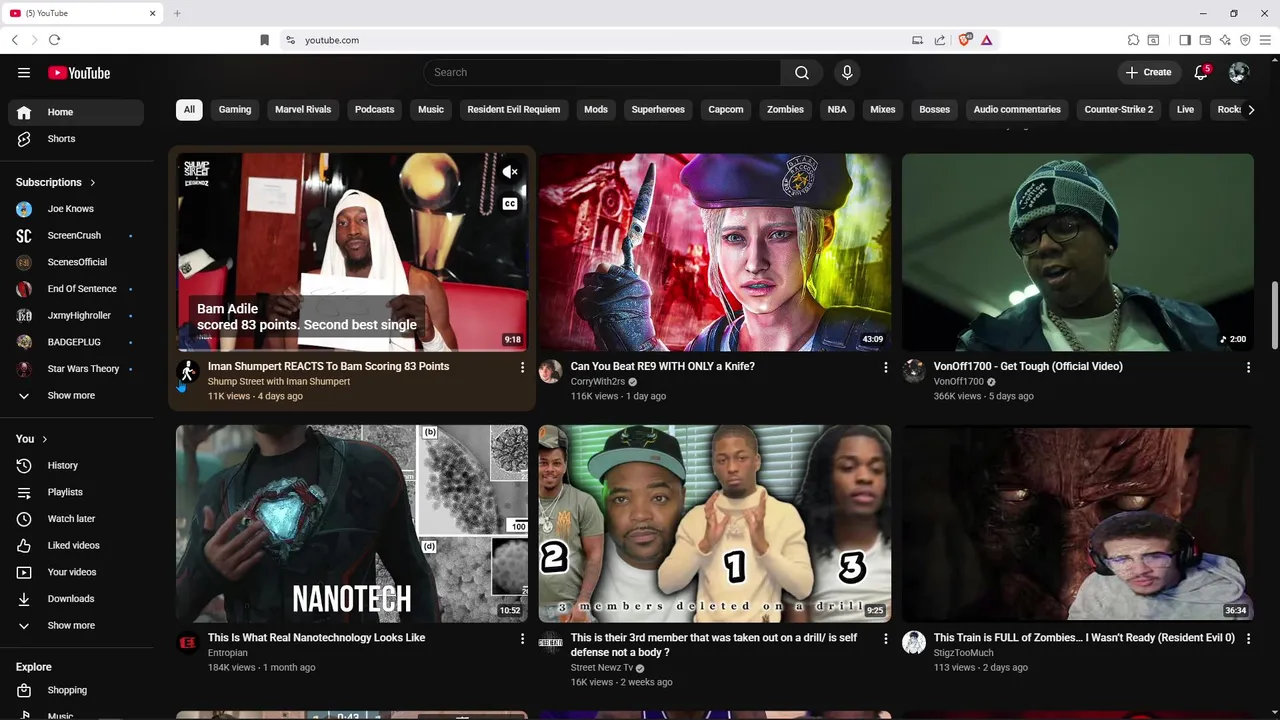Viewport: 1280px width, 720px height.
Task: Open video title Can You Beat RE9 WITH ONLY a Knife
Action: pos(663,367)
